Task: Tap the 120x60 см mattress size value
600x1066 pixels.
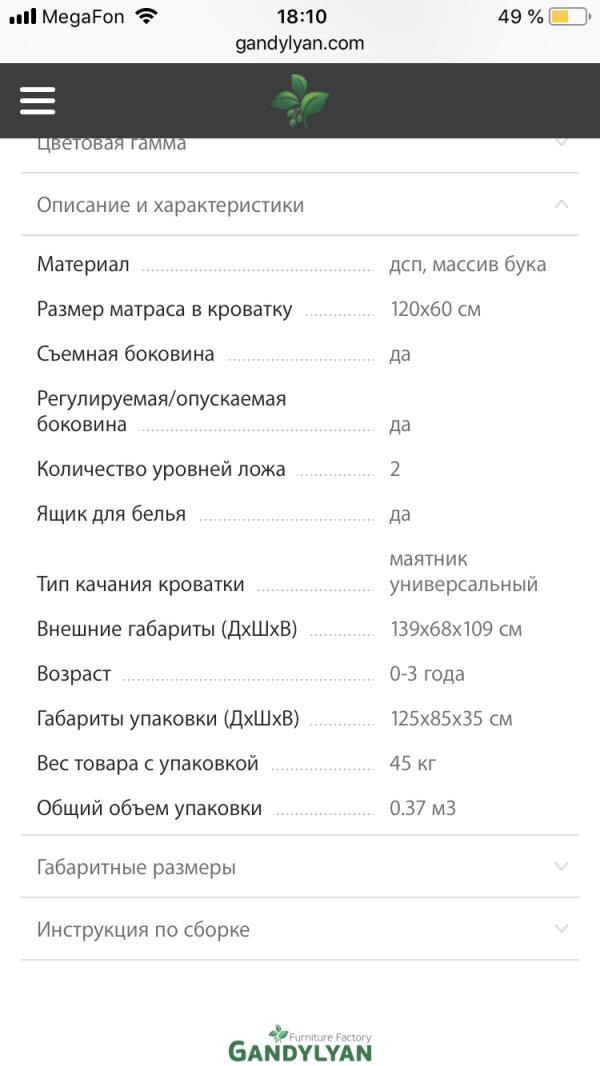Action: coord(435,309)
